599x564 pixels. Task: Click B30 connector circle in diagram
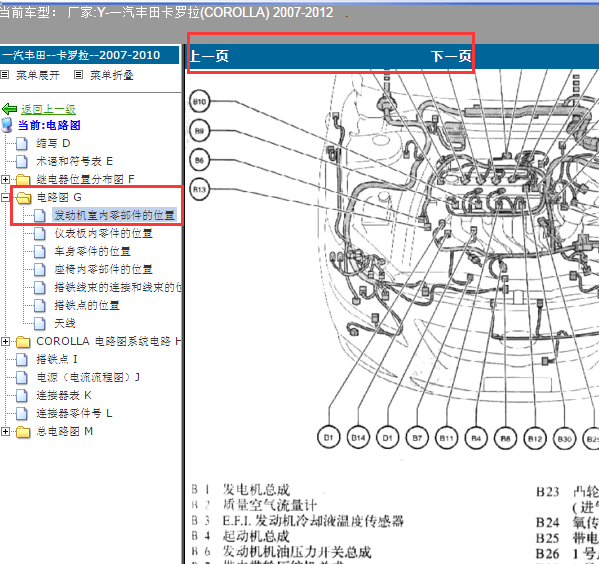[x=564, y=439]
